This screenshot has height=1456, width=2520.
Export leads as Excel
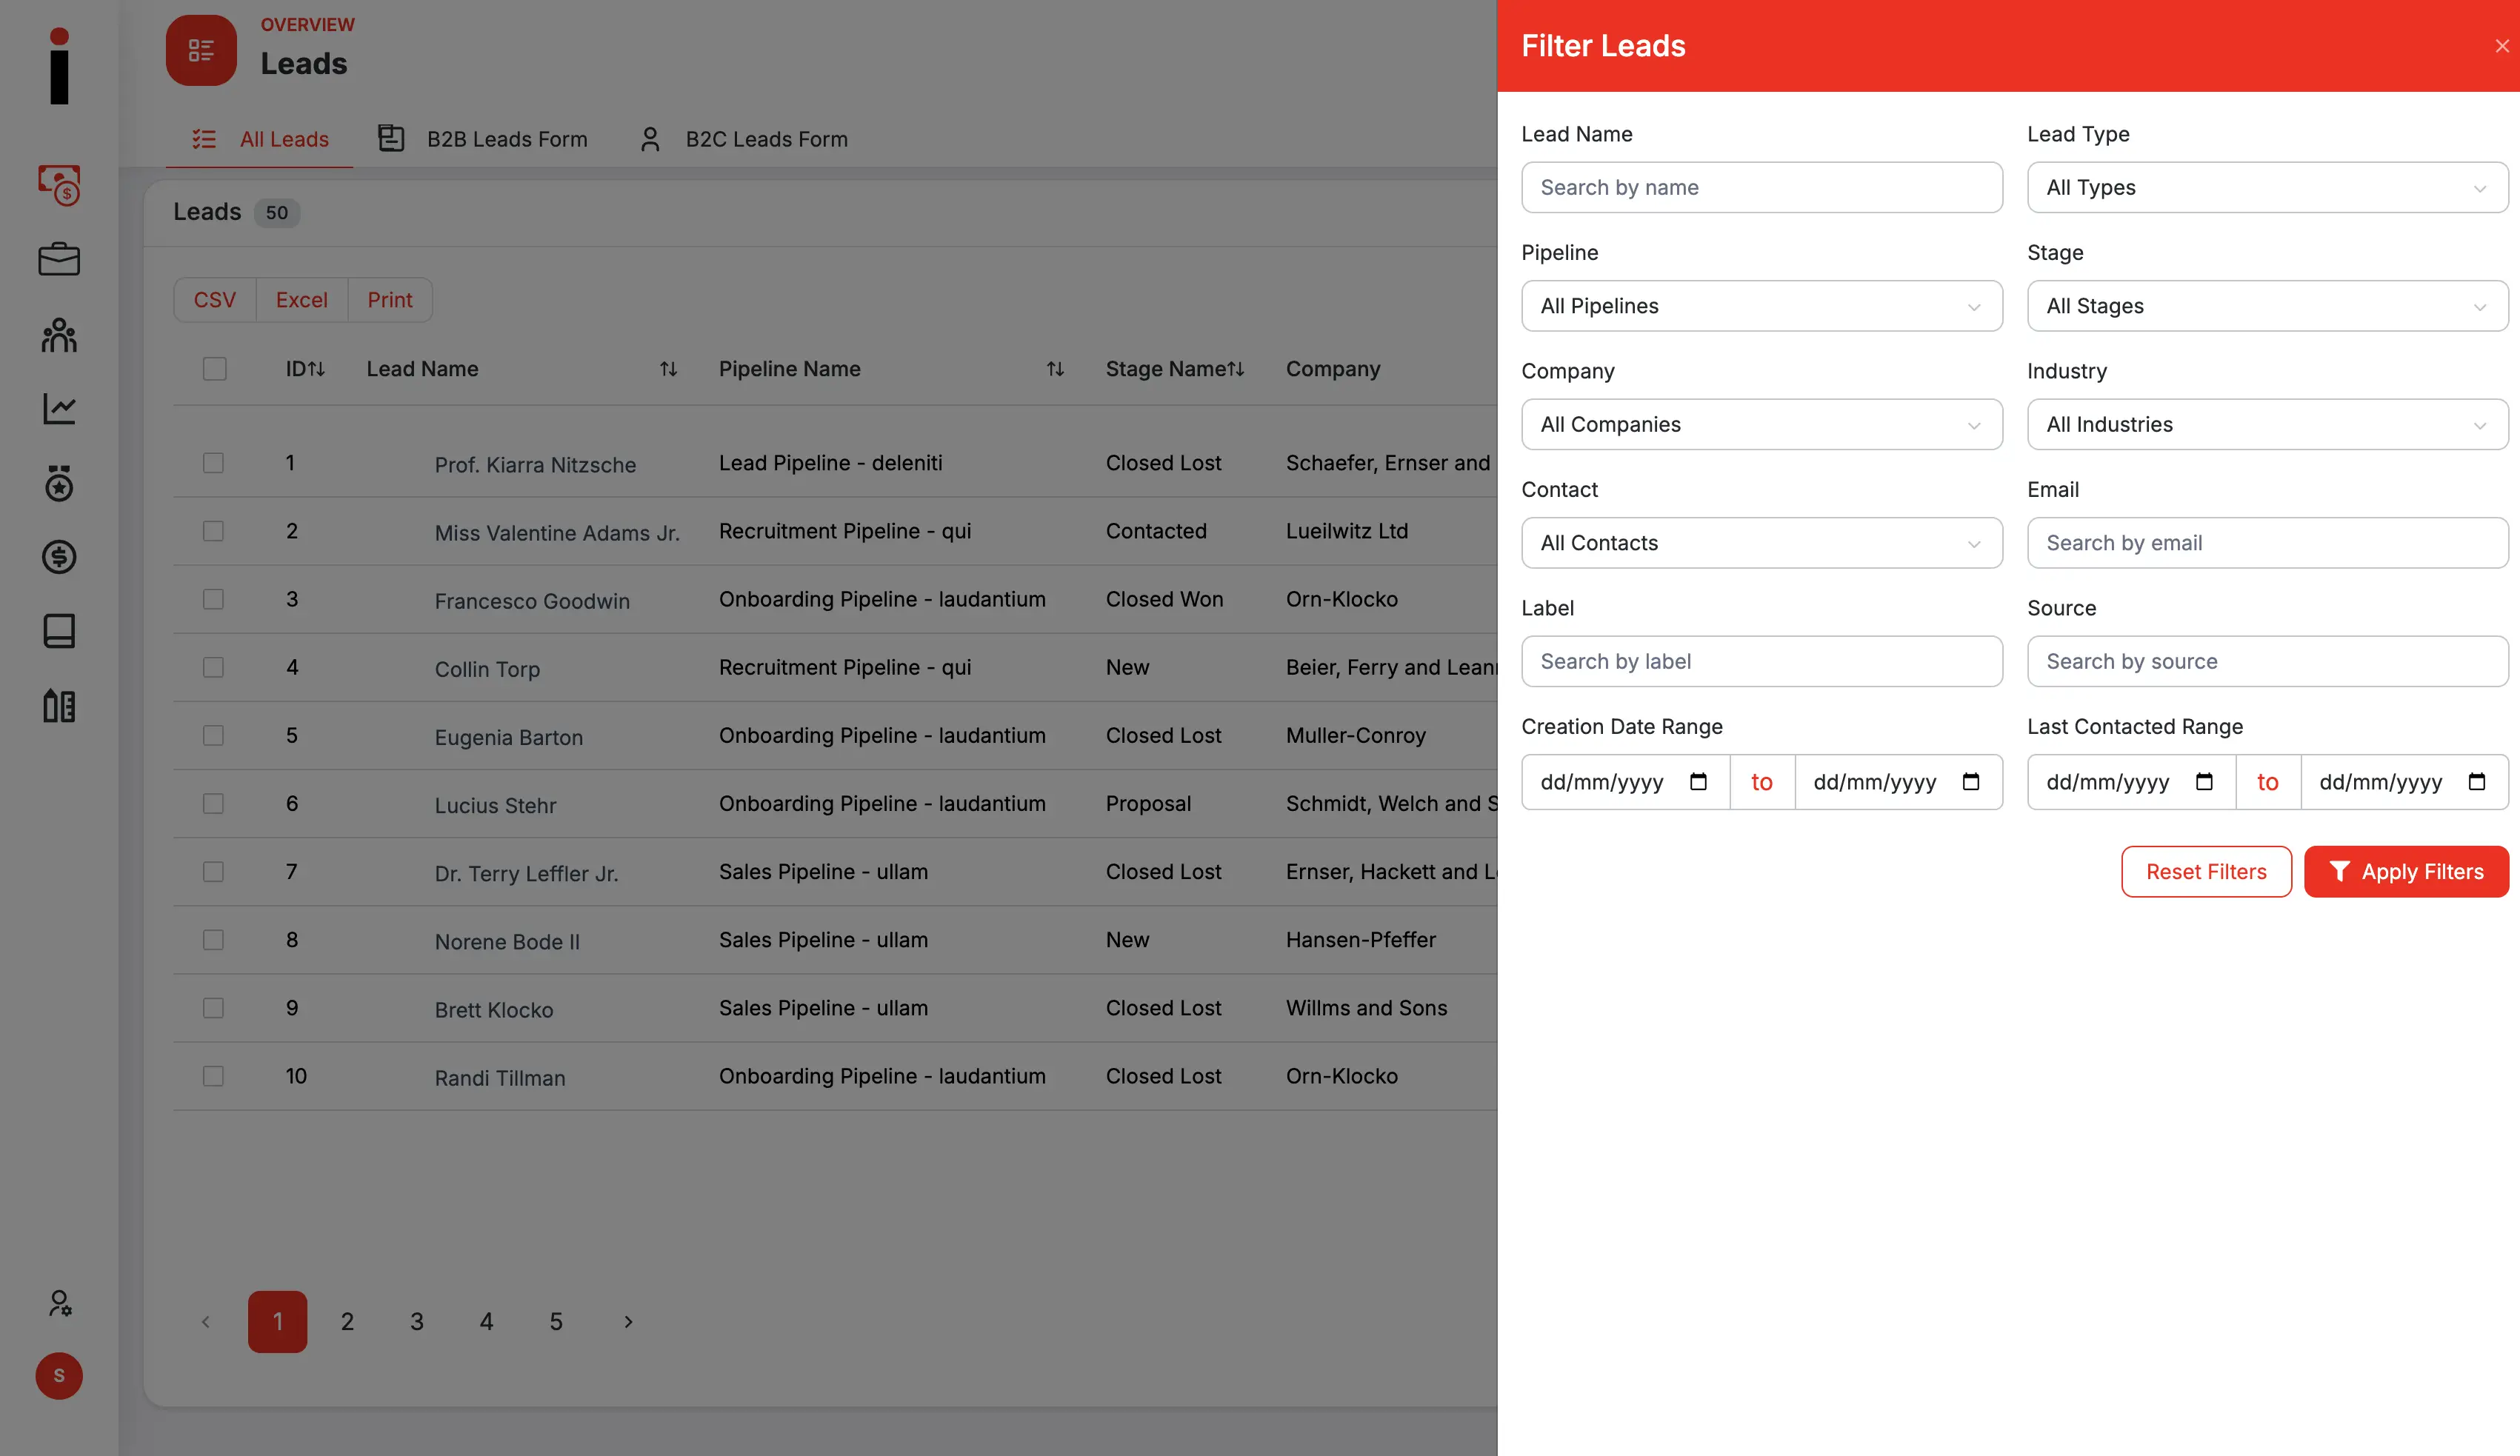point(302,300)
